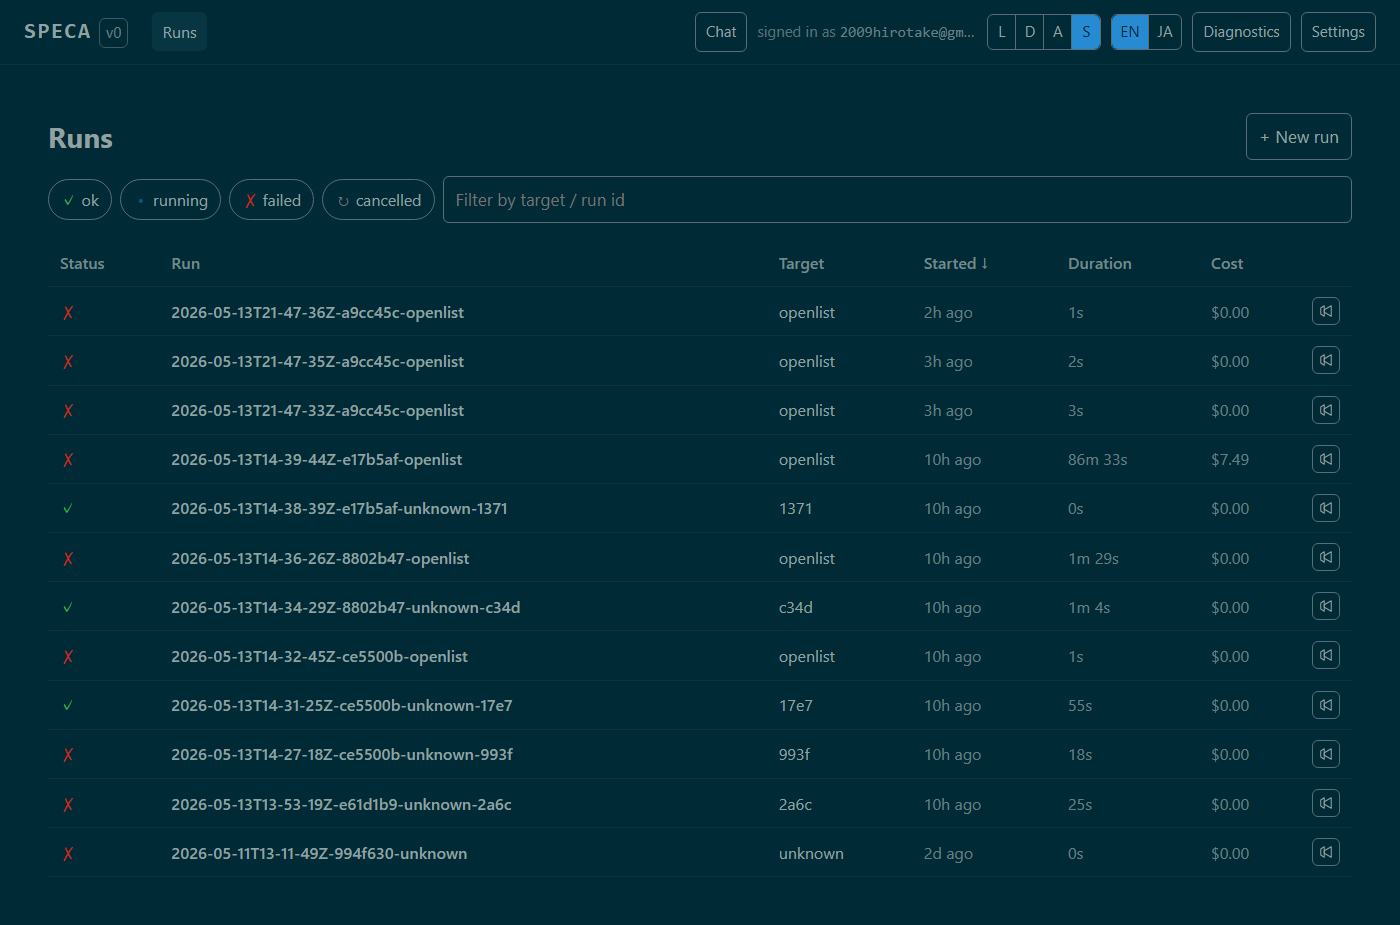This screenshot has width=1400, height=925.
Task: Select the S theme option
Action: [1086, 32]
